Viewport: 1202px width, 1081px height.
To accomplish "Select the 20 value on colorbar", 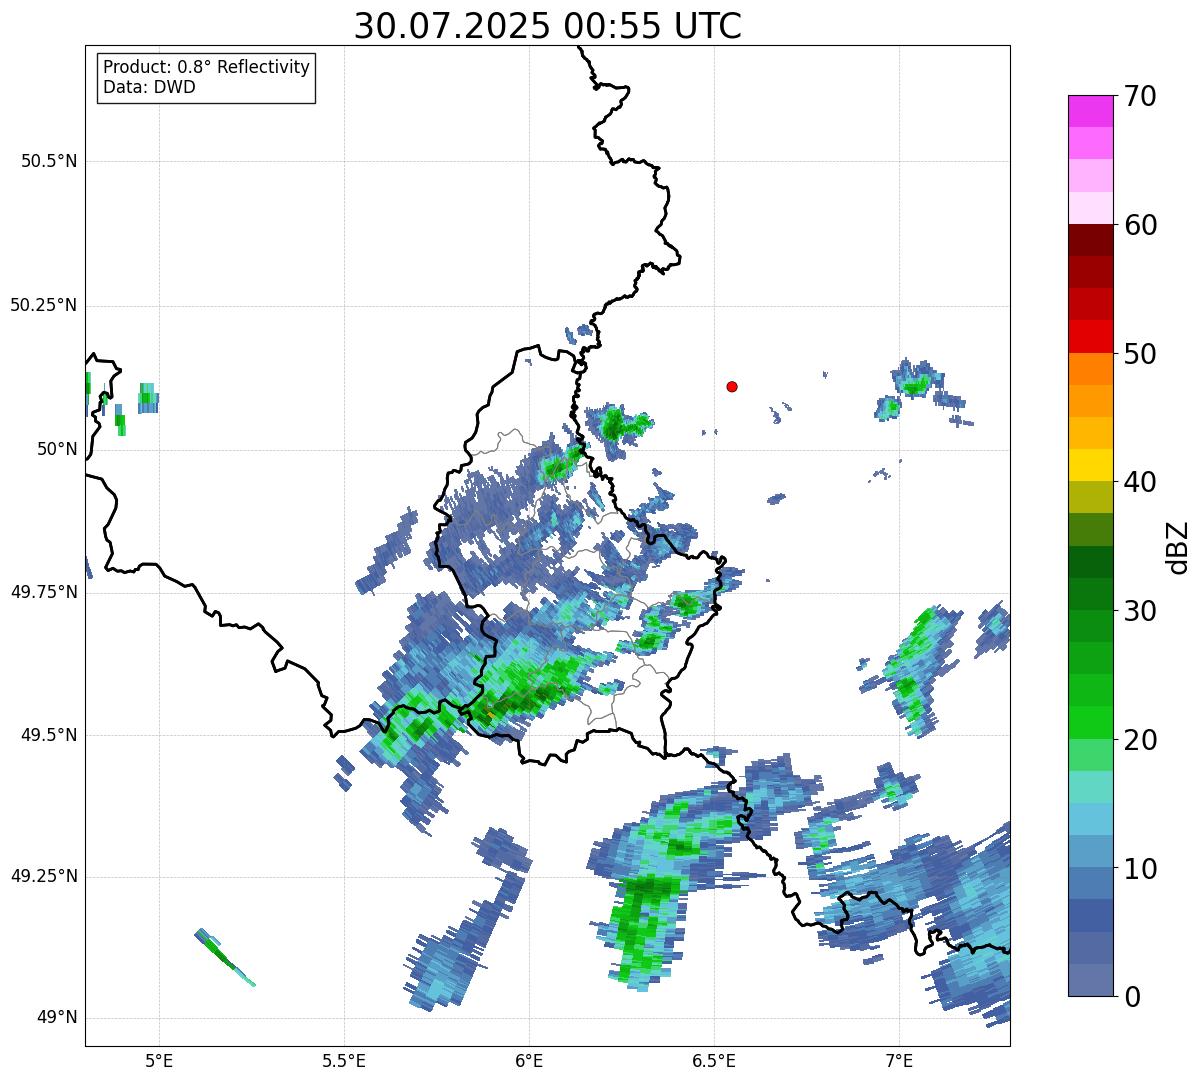I will (1140, 740).
